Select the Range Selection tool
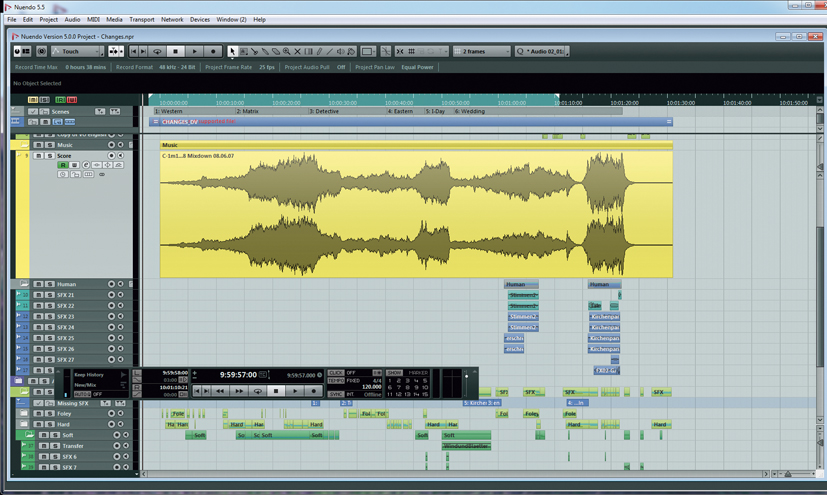This screenshot has height=495, width=827. (x=244, y=52)
